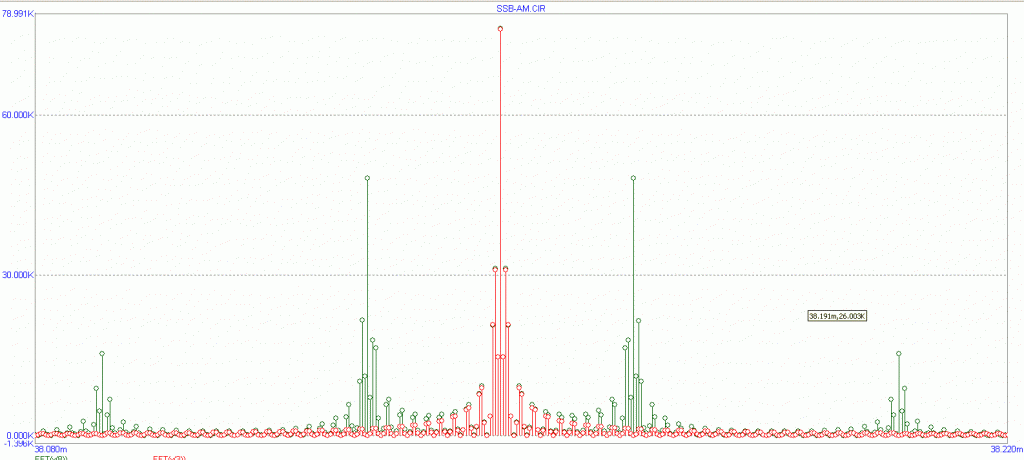Click the 38.220m x-axis end label
Image resolution: width=1024 pixels, height=460 pixels.
coord(1005,450)
